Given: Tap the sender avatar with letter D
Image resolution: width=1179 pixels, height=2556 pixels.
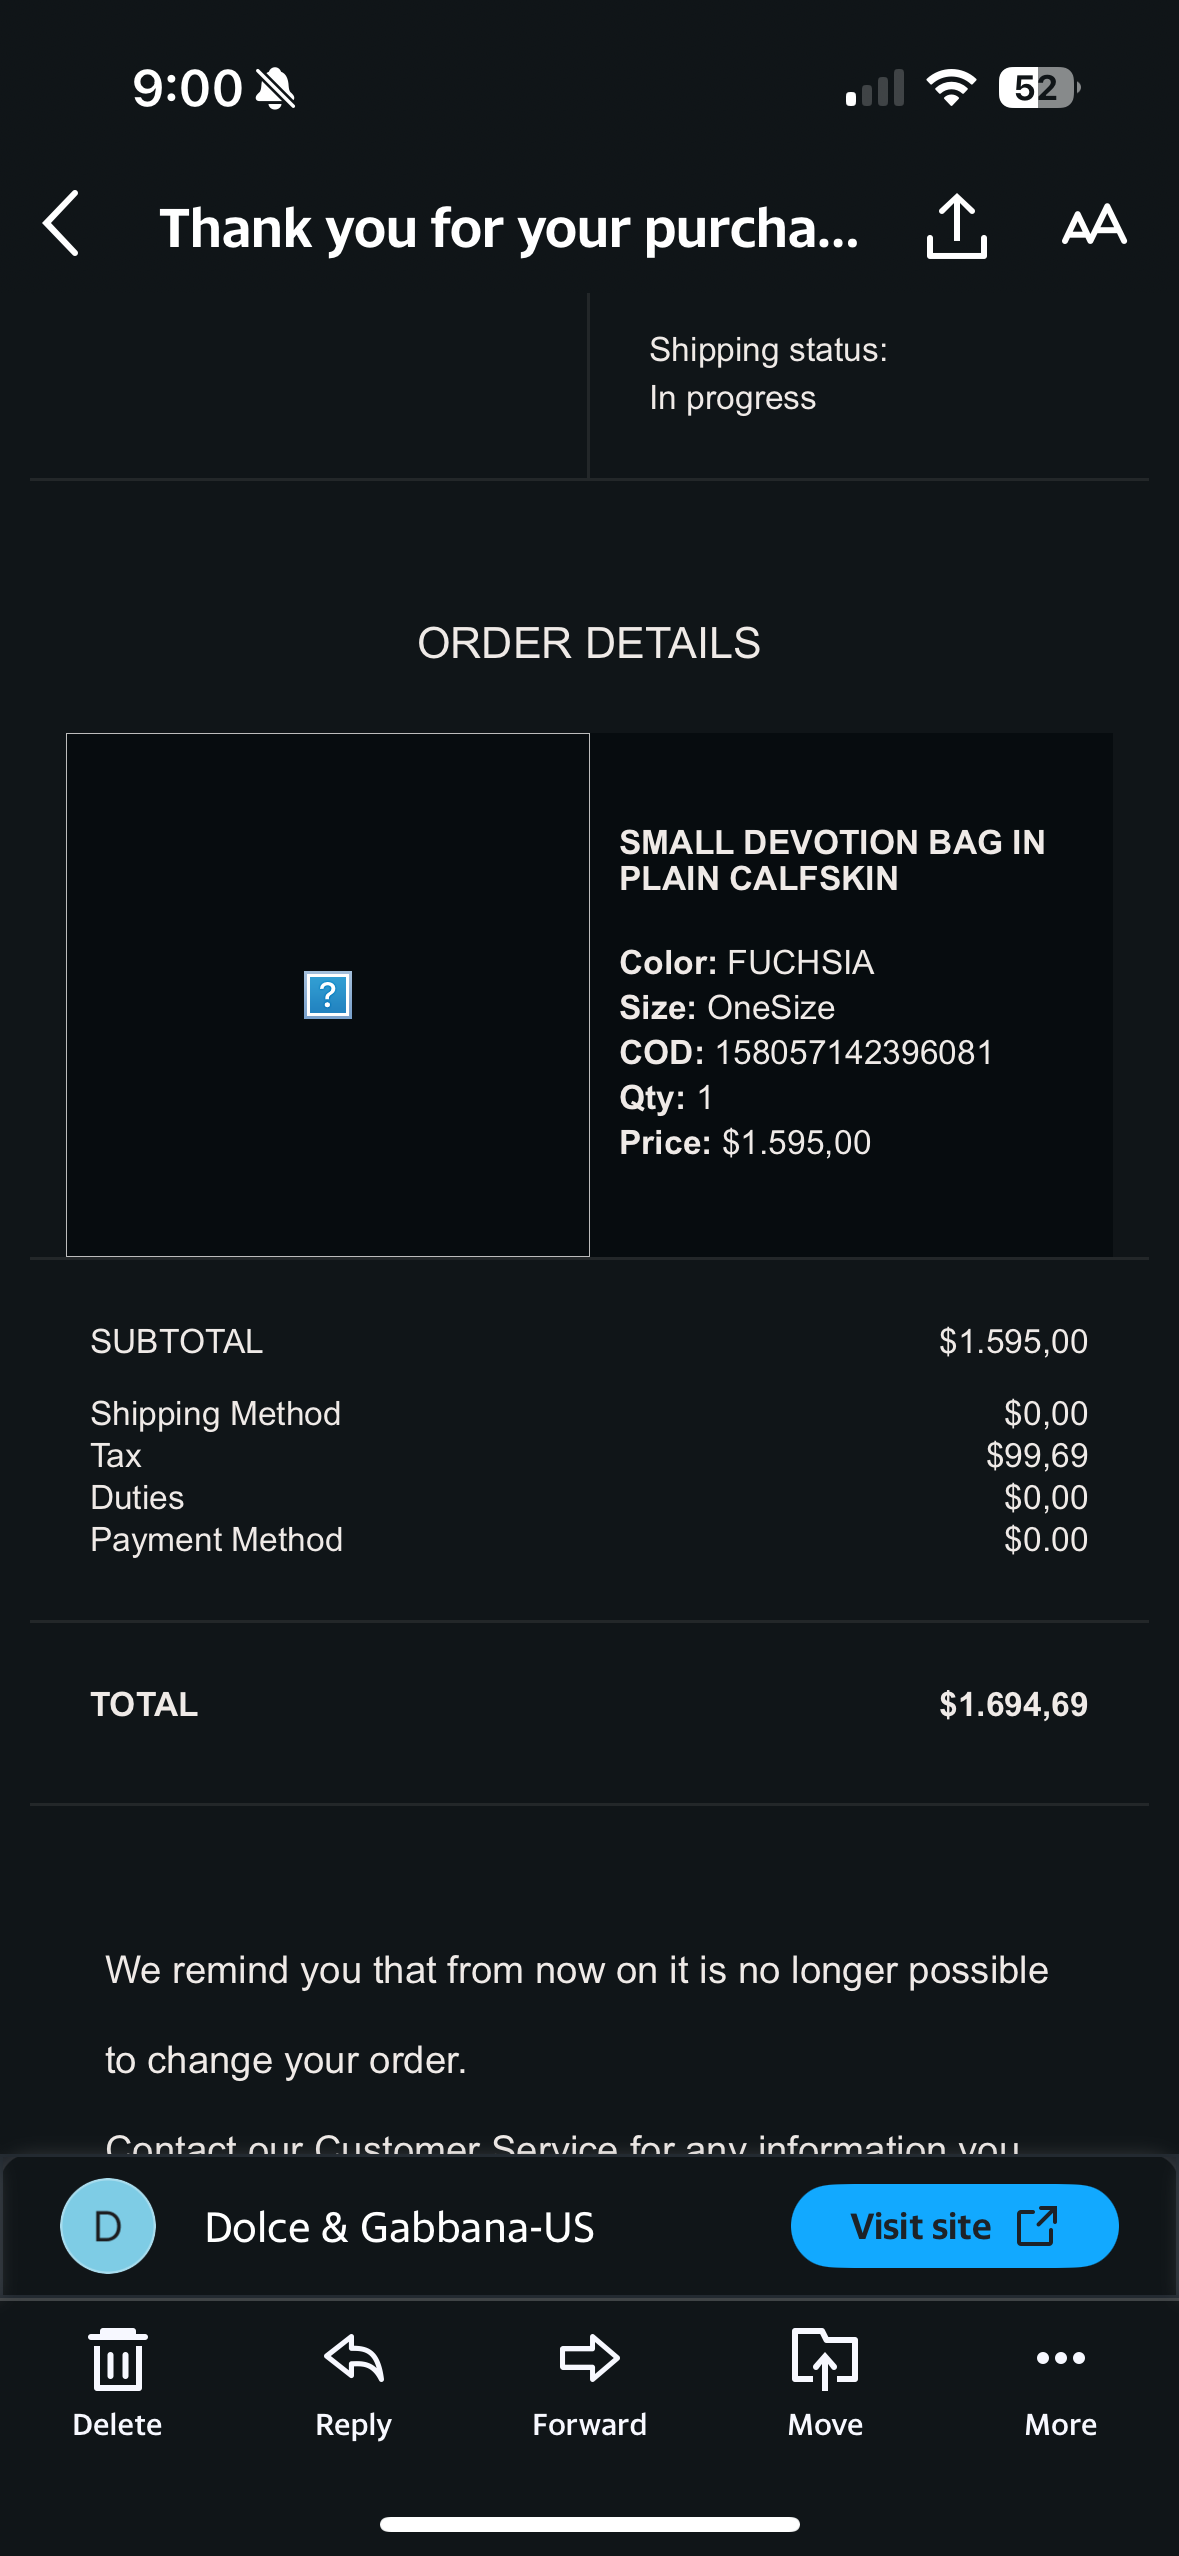Looking at the screenshot, I should [x=108, y=2226].
